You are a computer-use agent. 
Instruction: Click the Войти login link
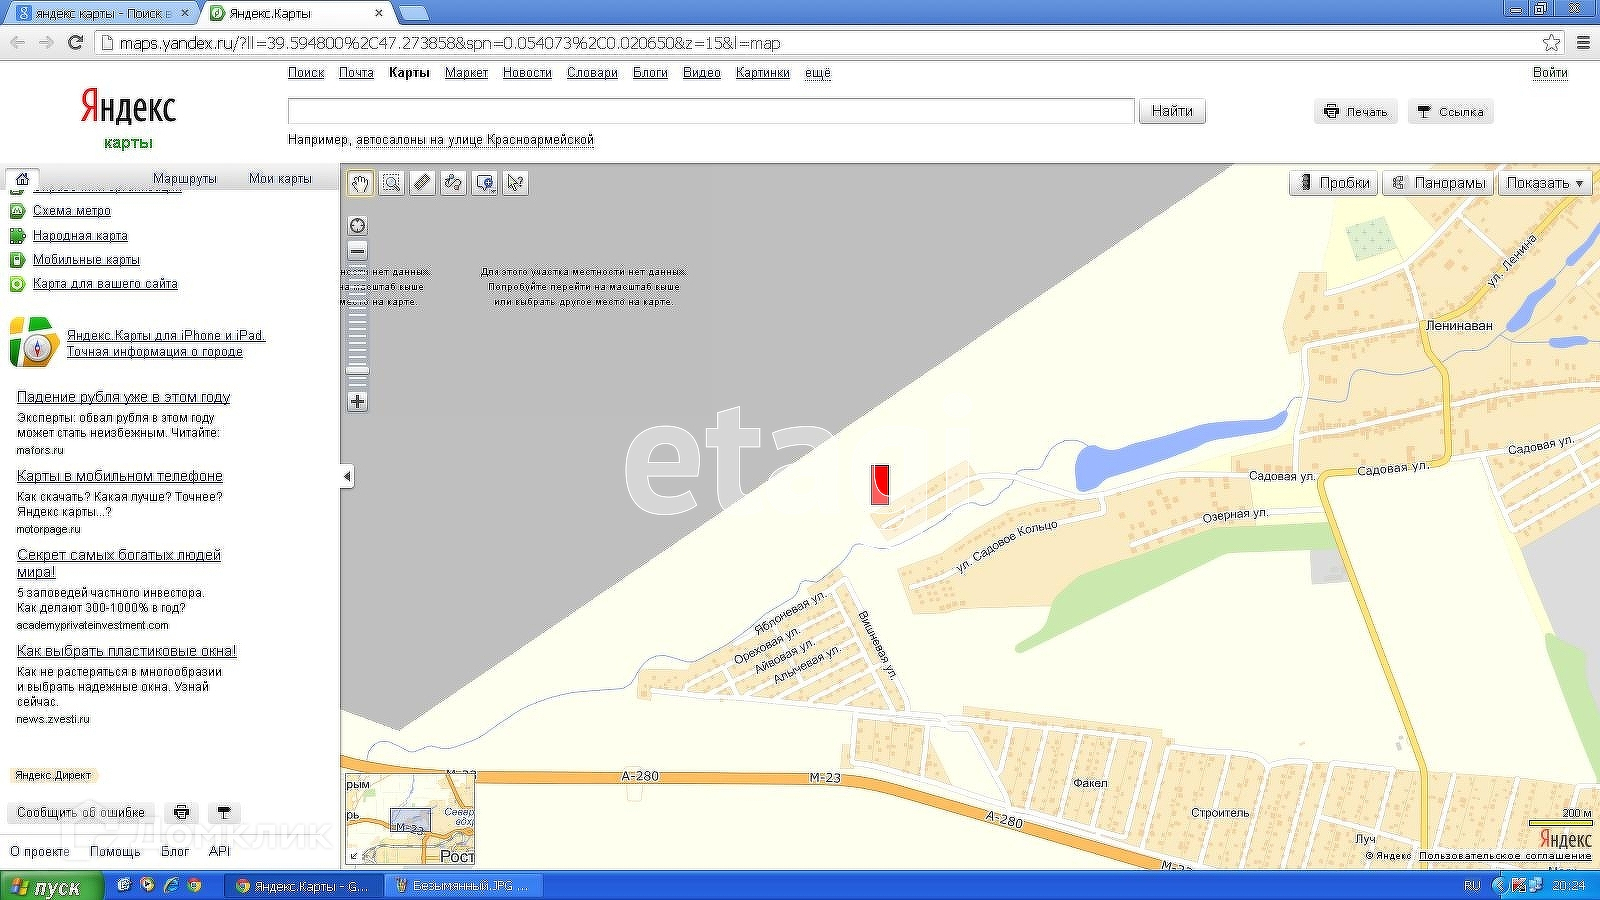(x=1550, y=73)
